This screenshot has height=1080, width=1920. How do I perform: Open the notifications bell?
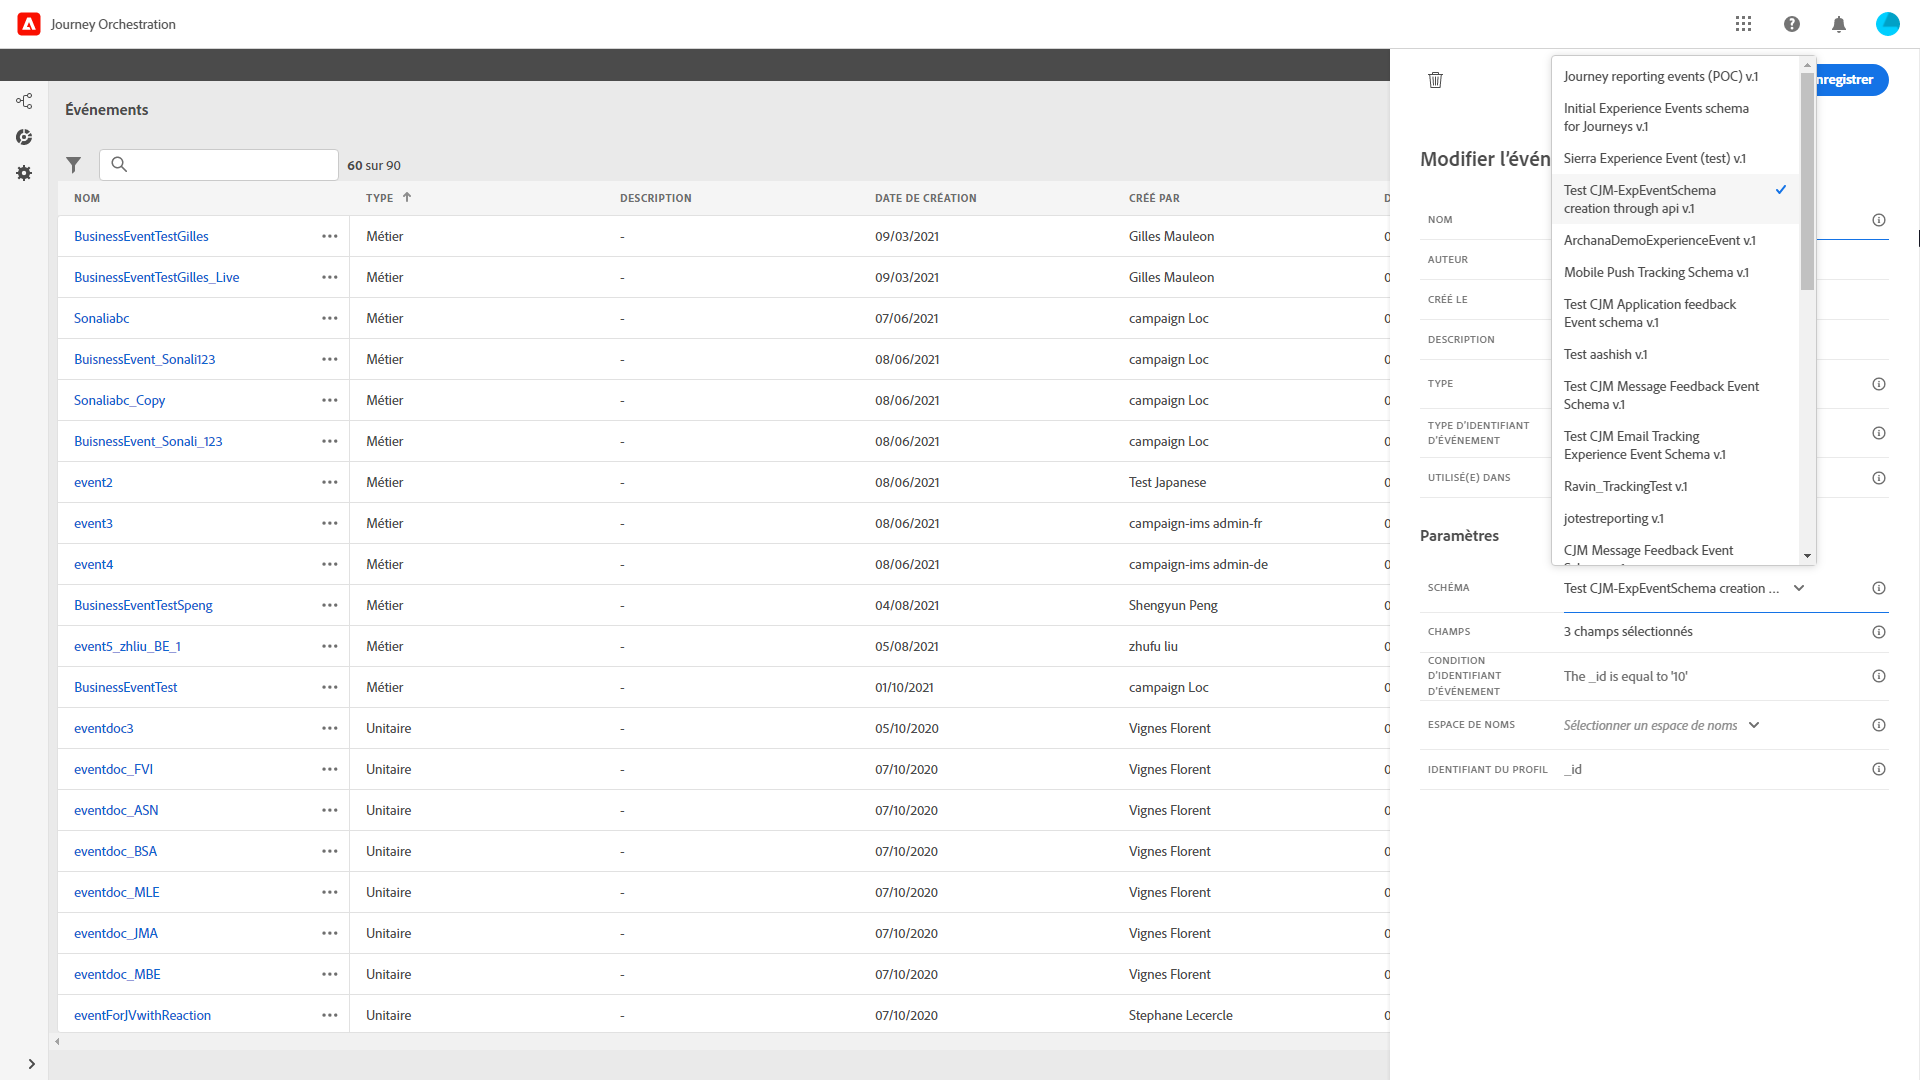[x=1838, y=24]
